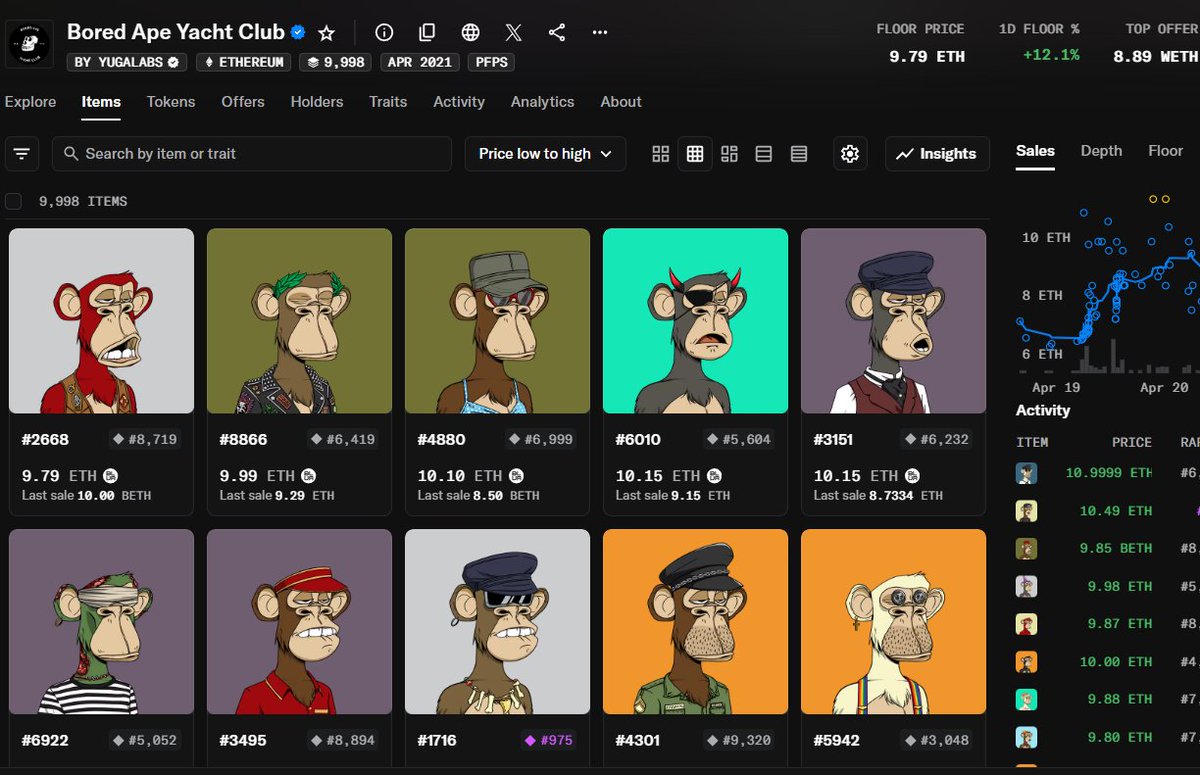
Task: Open ape #2668 image
Action: (x=101, y=321)
